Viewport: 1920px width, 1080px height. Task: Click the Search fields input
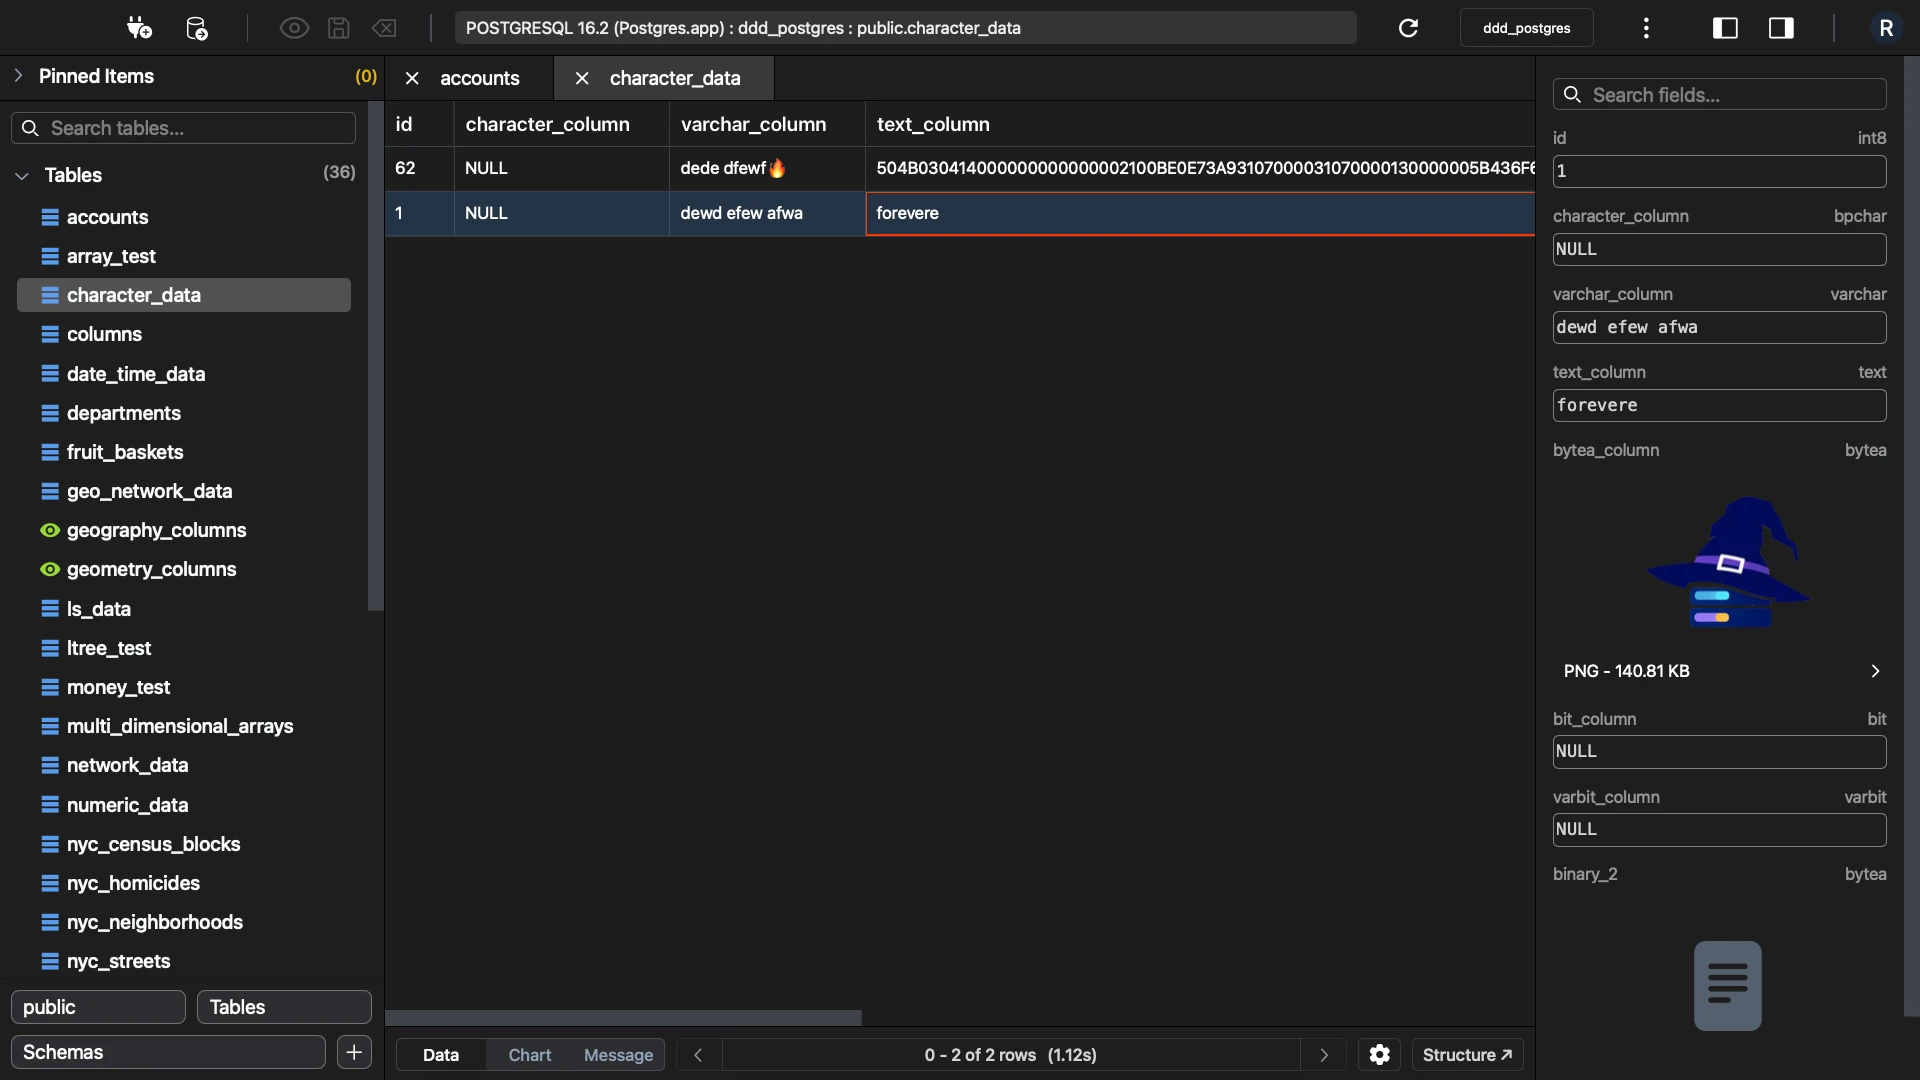pos(1720,95)
